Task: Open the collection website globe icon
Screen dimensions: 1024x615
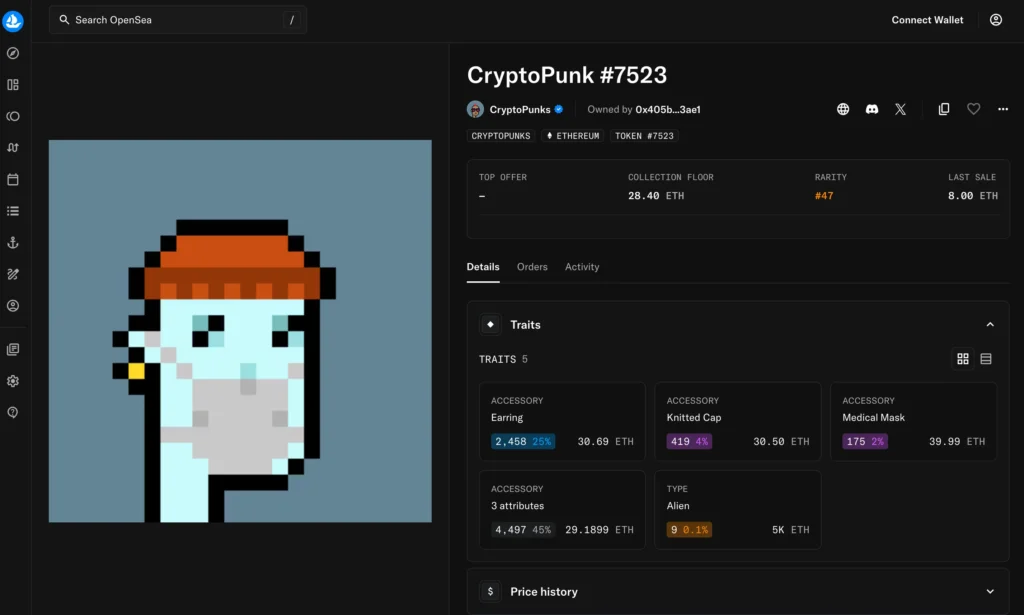Action: tap(843, 109)
